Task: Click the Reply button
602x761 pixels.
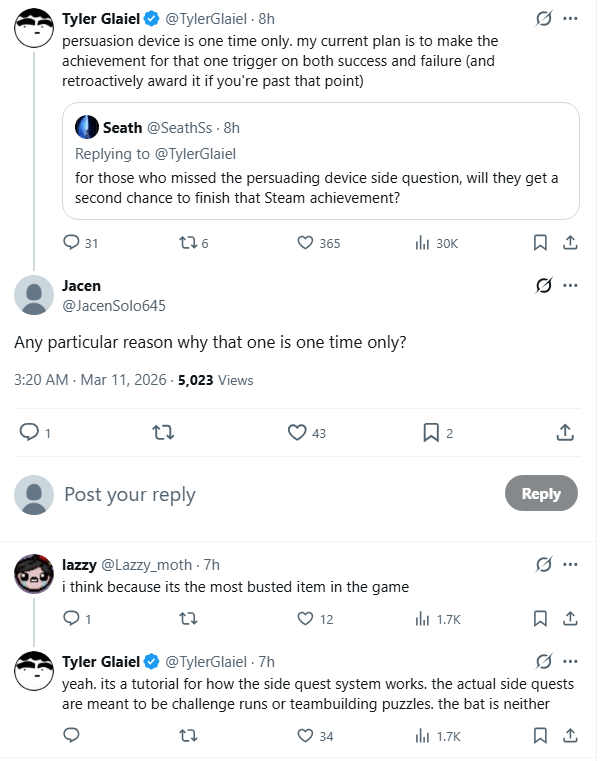Action: (541, 494)
